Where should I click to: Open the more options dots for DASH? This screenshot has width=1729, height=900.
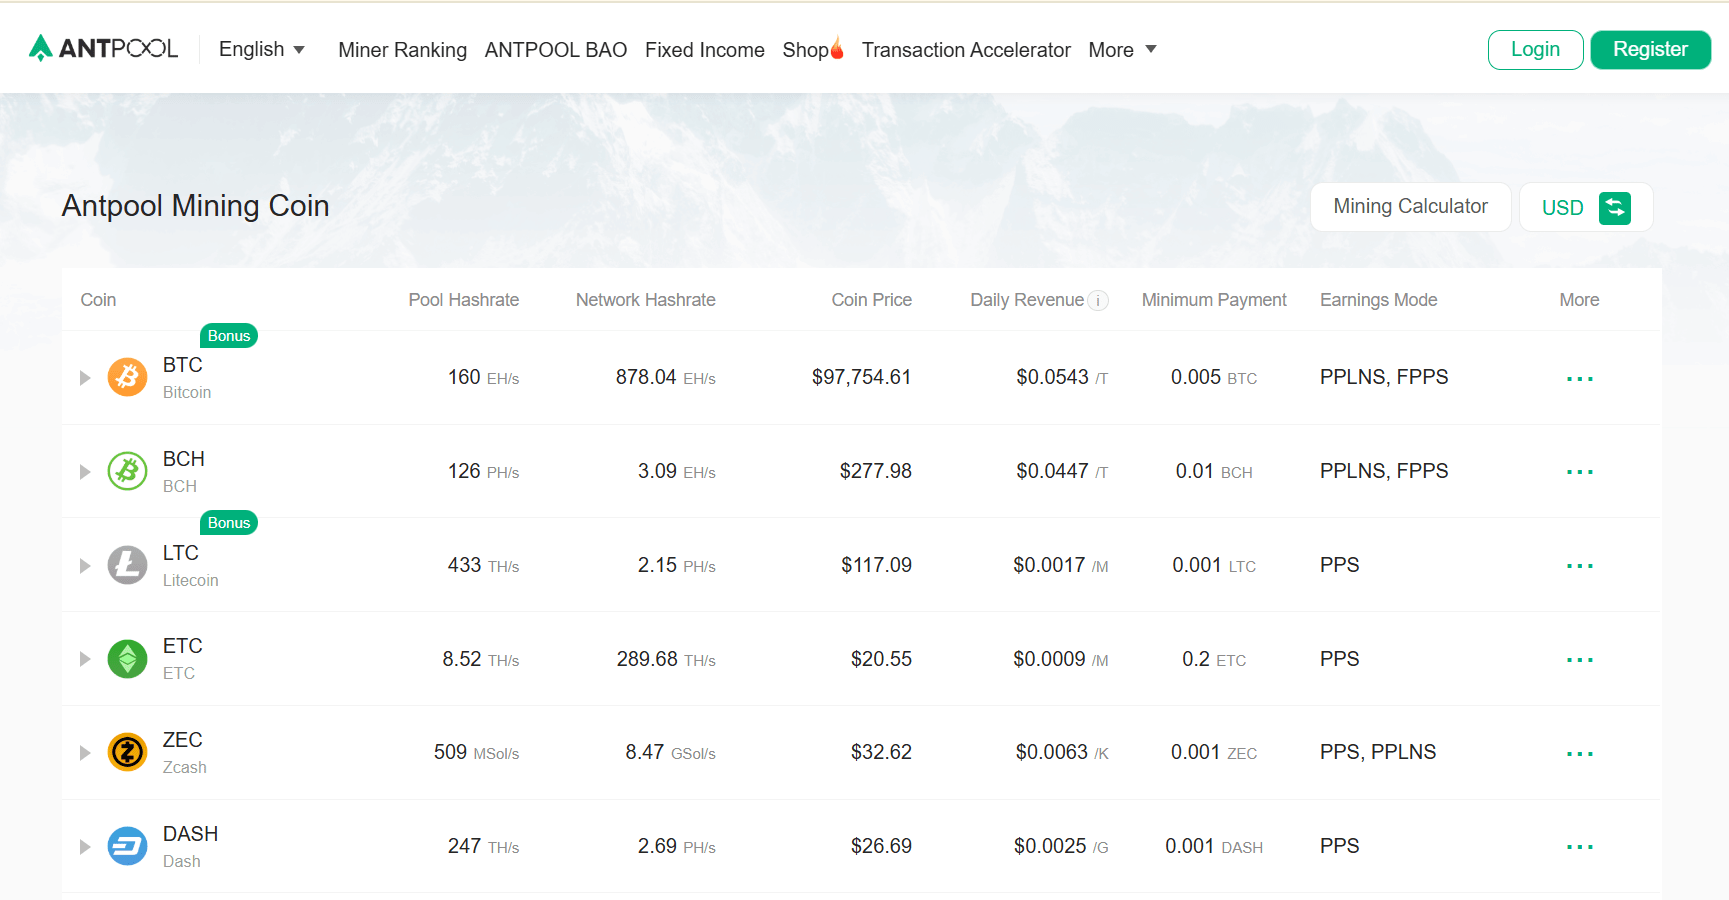click(1580, 847)
